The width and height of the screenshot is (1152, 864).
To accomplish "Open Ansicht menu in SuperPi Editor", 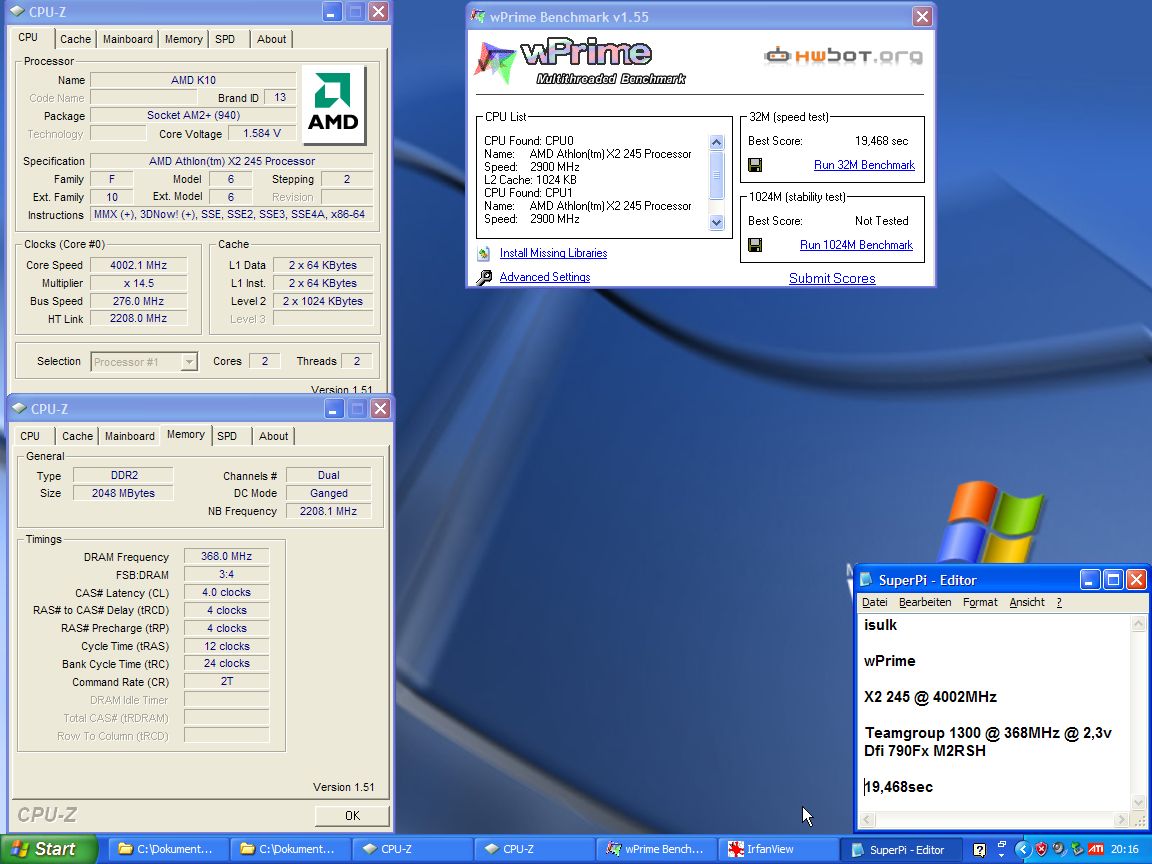I will tap(1027, 602).
